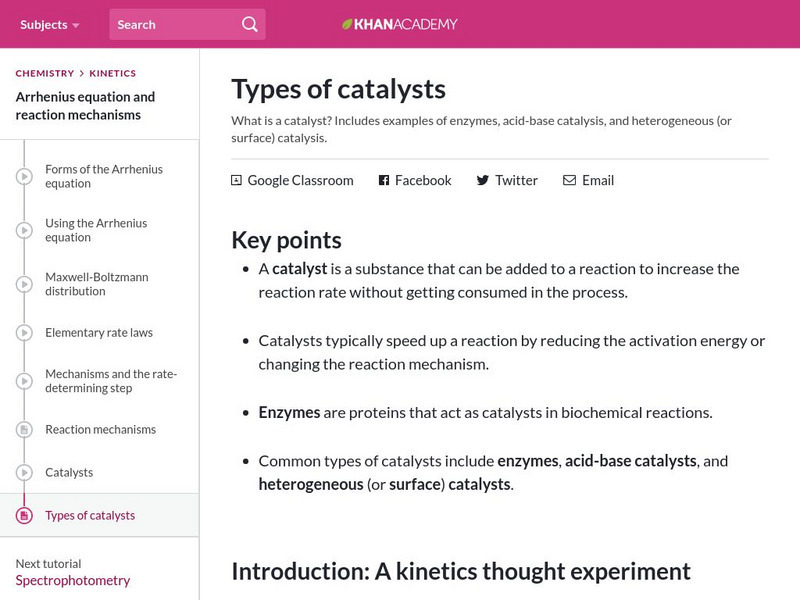This screenshot has height=600, width=800.
Task: Click the Twitter bird icon
Action: [x=483, y=180]
